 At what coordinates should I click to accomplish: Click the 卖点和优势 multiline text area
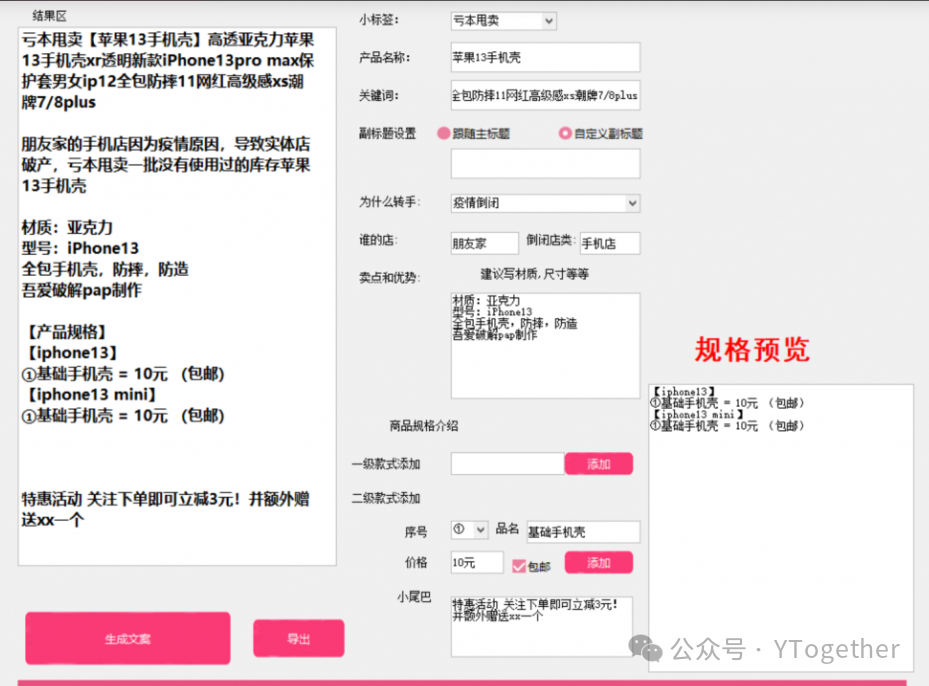[x=545, y=345]
